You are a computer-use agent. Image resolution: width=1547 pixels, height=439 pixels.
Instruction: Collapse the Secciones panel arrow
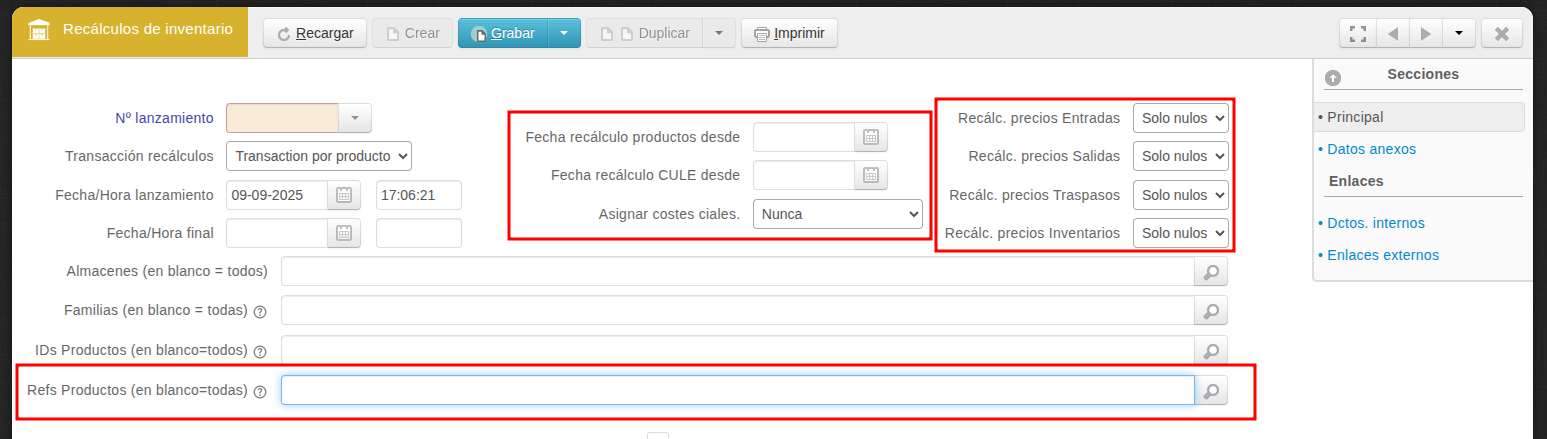pos(1332,77)
